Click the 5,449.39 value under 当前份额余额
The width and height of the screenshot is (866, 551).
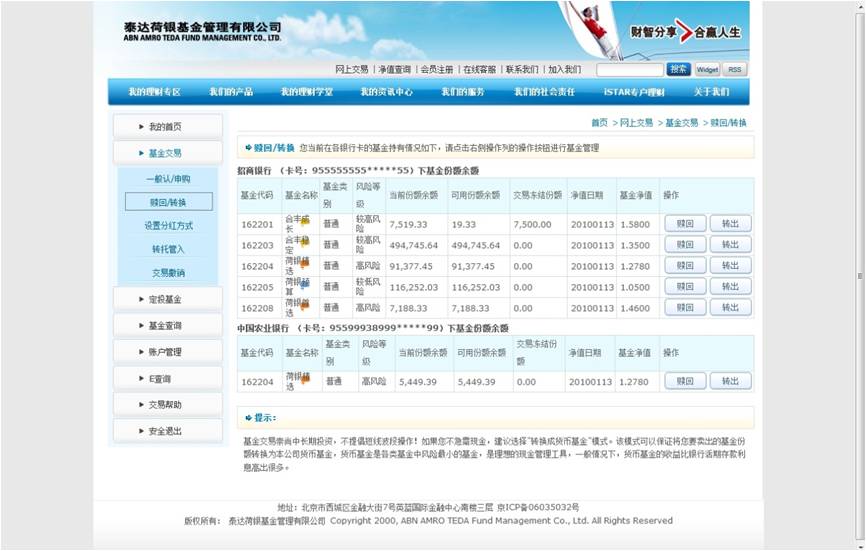pos(418,382)
